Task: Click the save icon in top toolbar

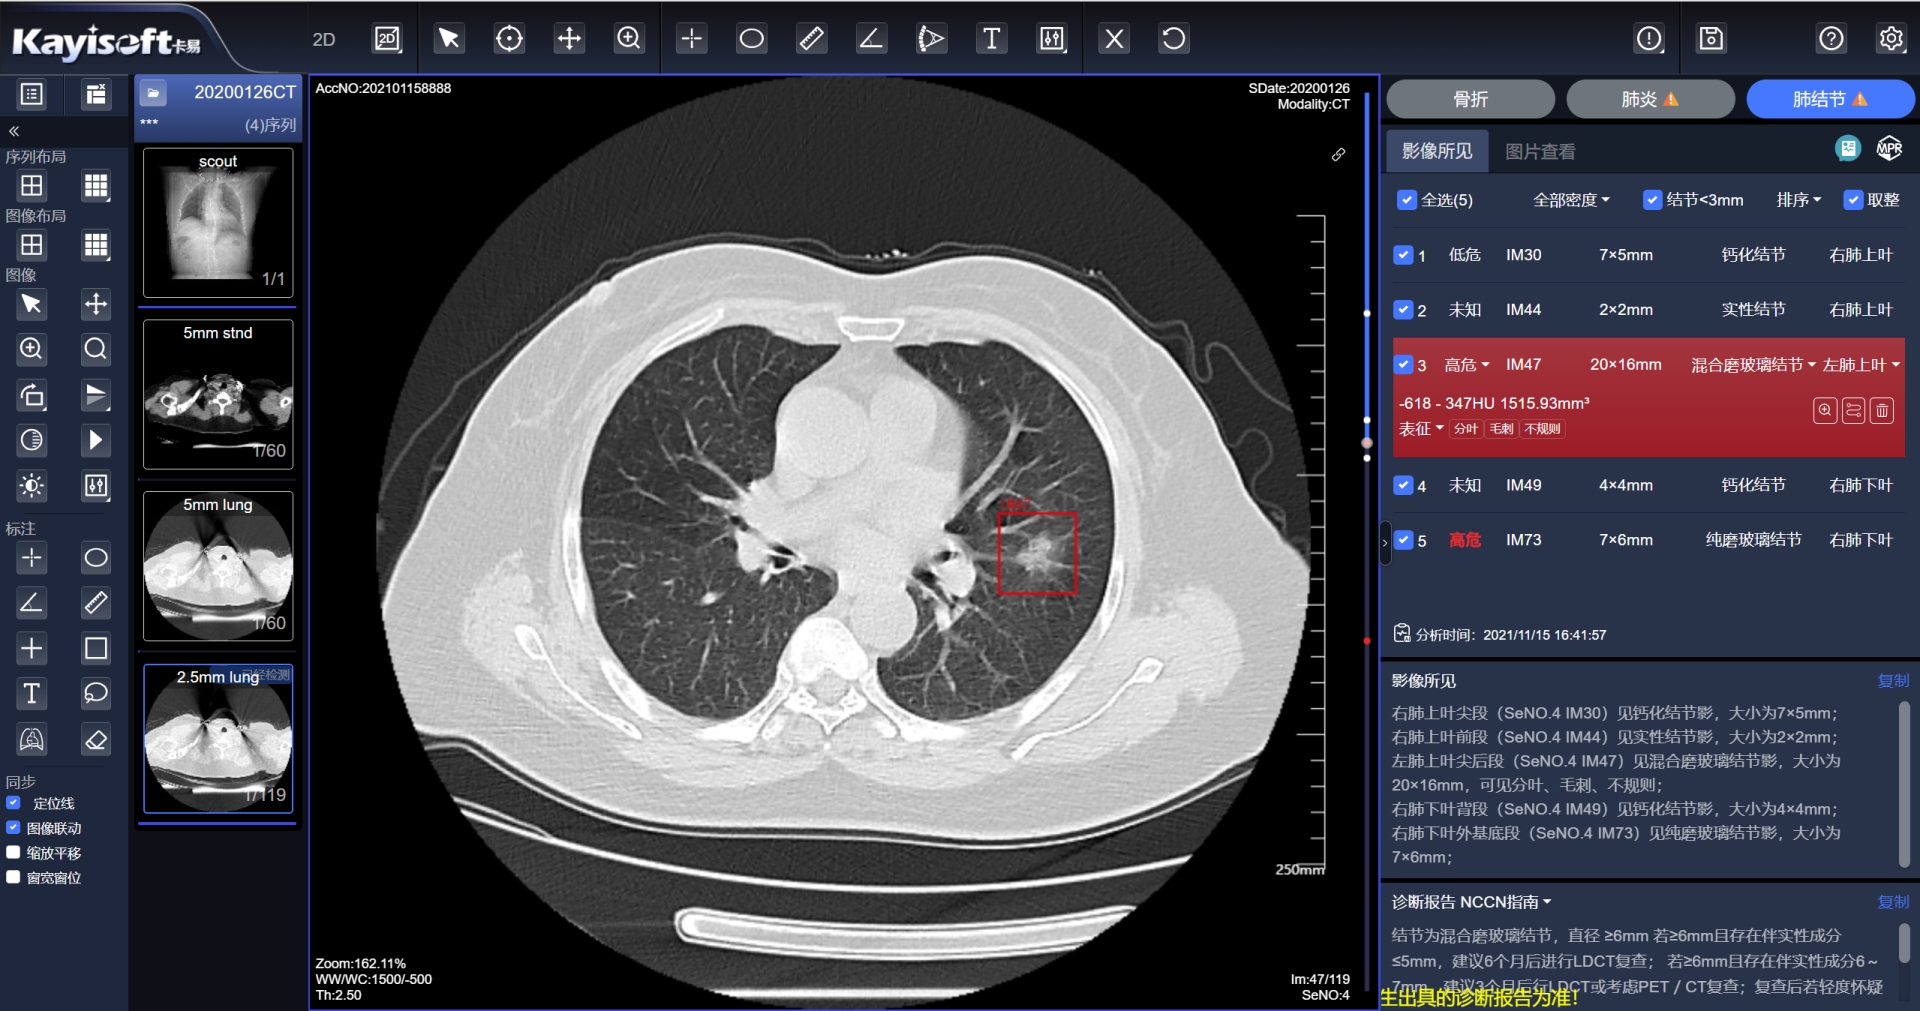Action: pos(1711,39)
